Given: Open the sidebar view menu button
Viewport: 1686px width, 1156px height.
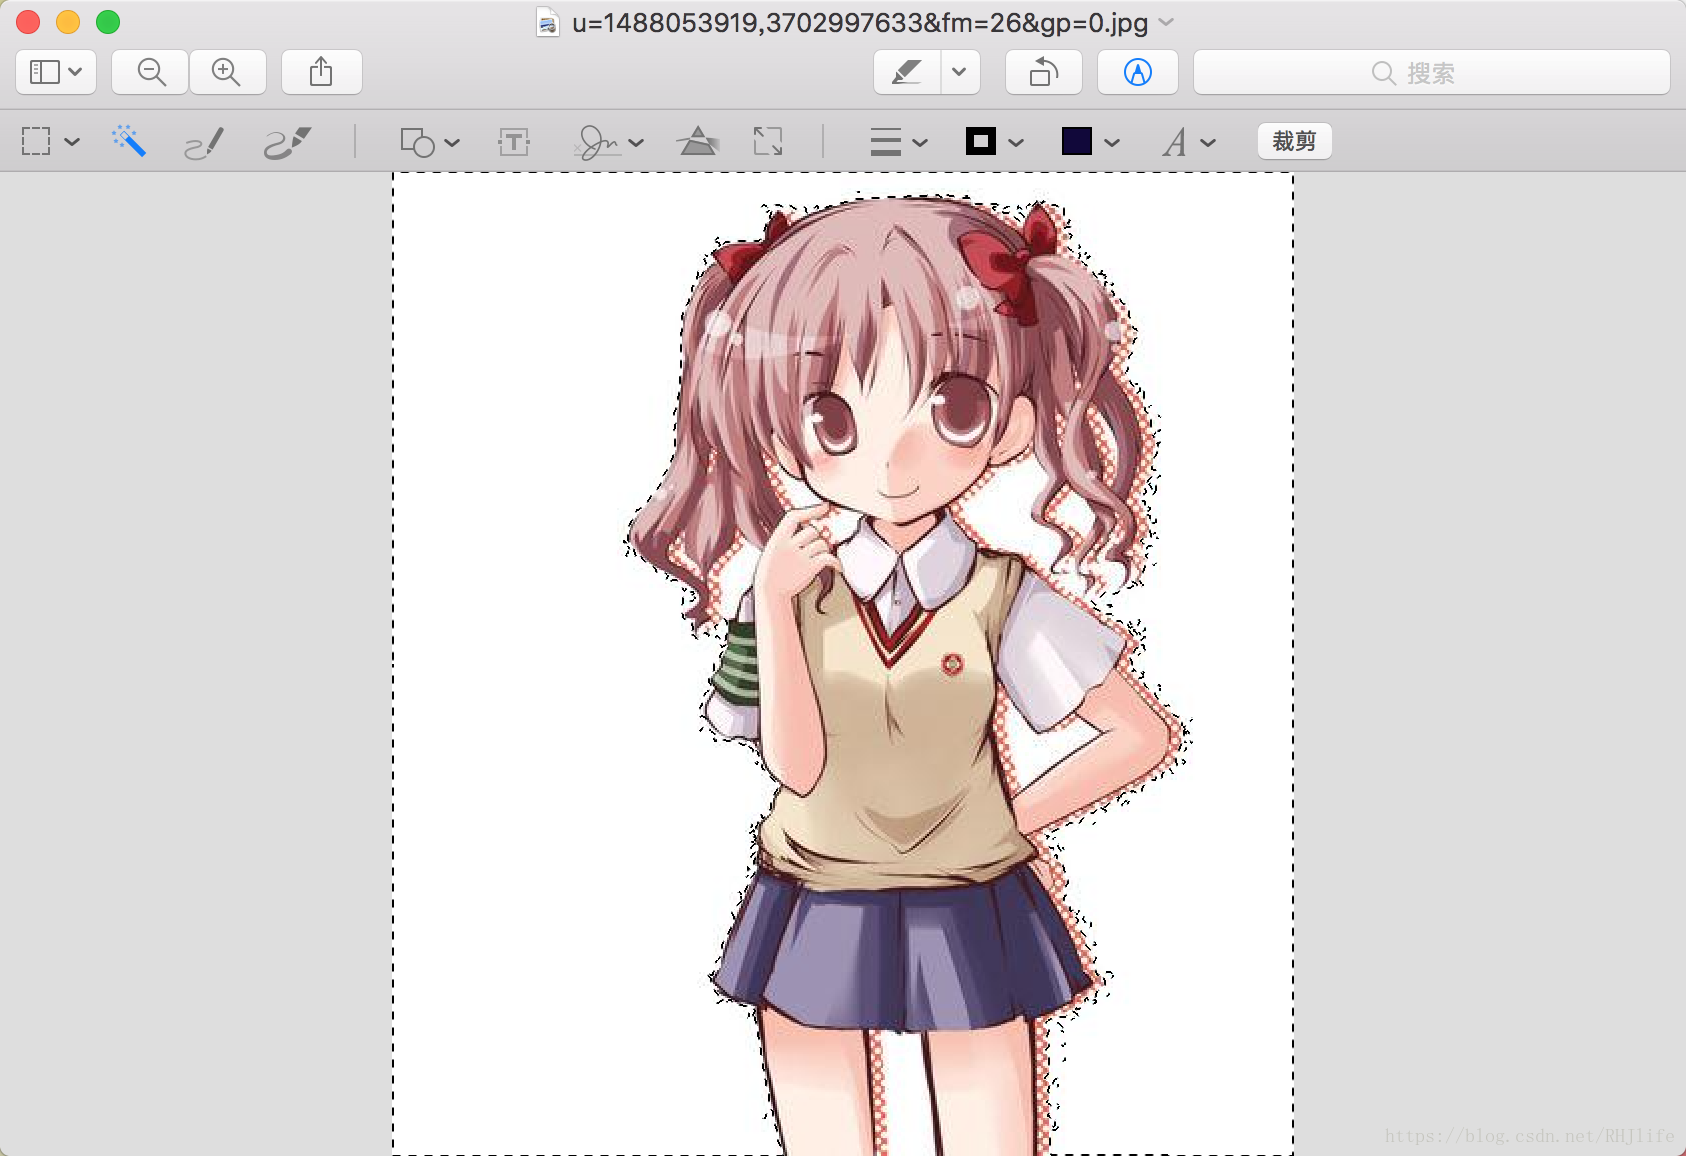Looking at the screenshot, I should click(56, 72).
